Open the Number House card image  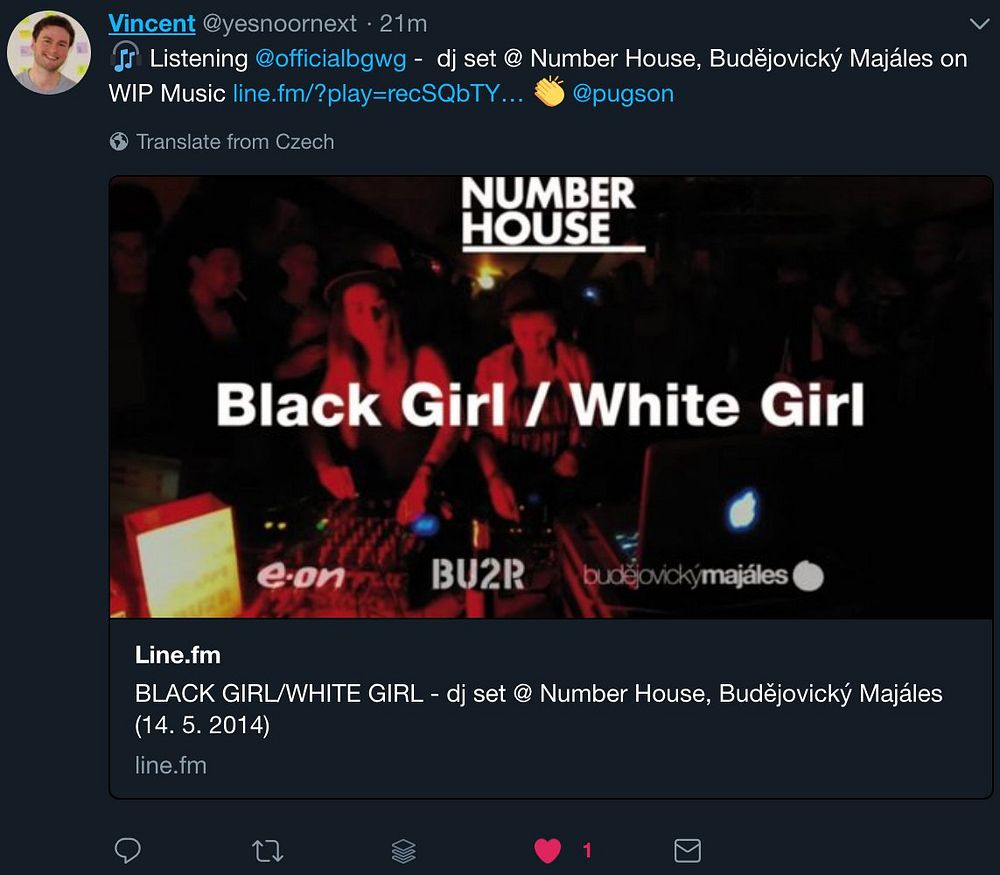pyautogui.click(x=551, y=397)
